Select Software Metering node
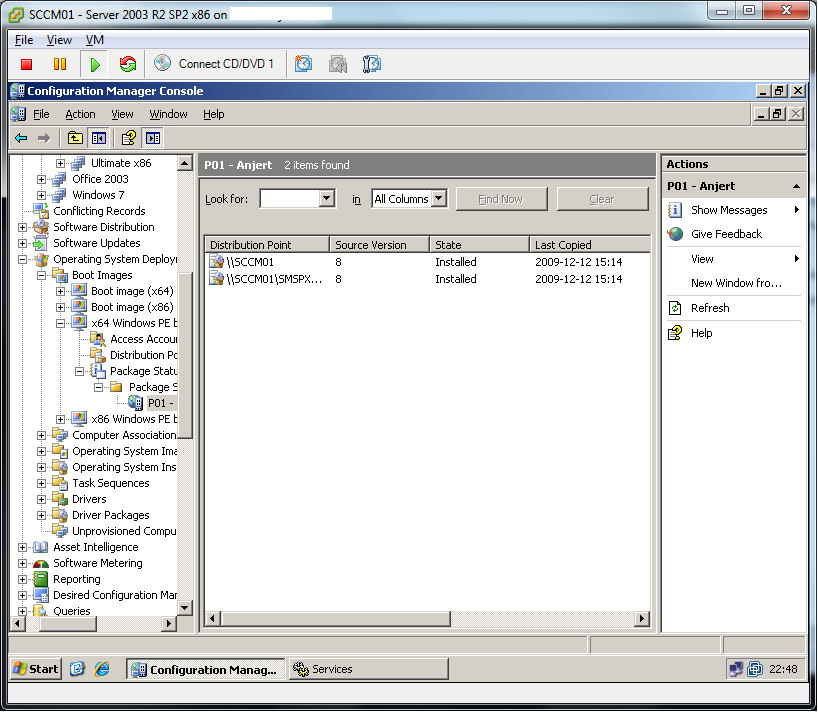This screenshot has height=719, width=818. 98,564
